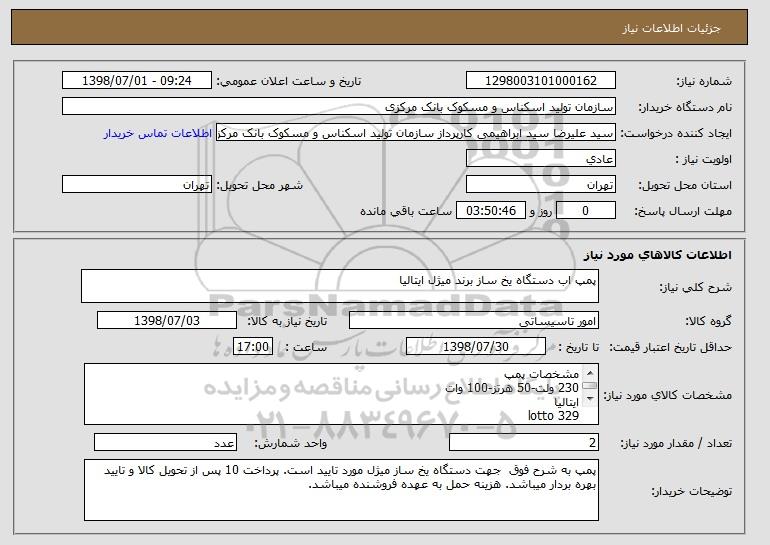Viewport: 770px width, 545px height.
Task: Click the scroll down arrow in specifications box
Action: [x=590, y=399]
